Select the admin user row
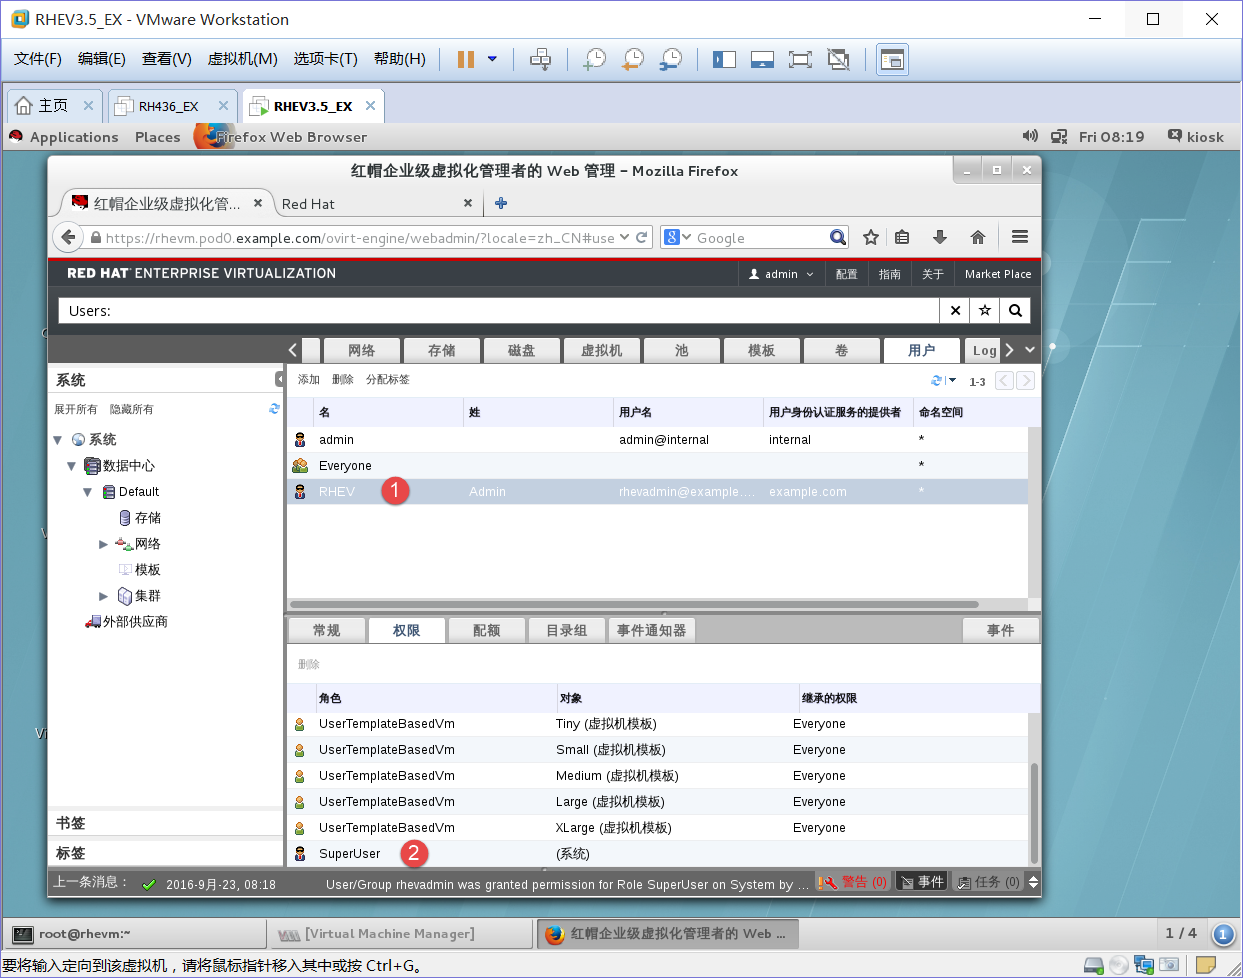The width and height of the screenshot is (1243, 978). (658, 440)
